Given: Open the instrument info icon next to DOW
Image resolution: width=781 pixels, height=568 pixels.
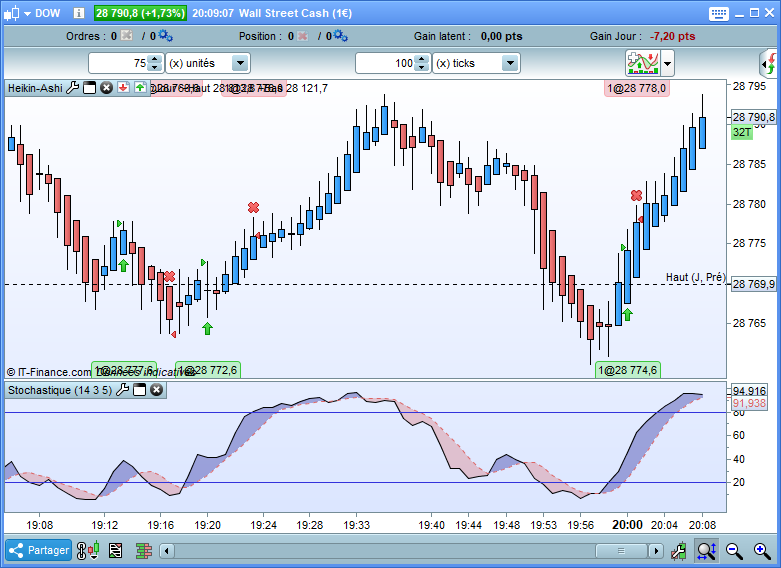Looking at the screenshot, I should (x=79, y=13).
